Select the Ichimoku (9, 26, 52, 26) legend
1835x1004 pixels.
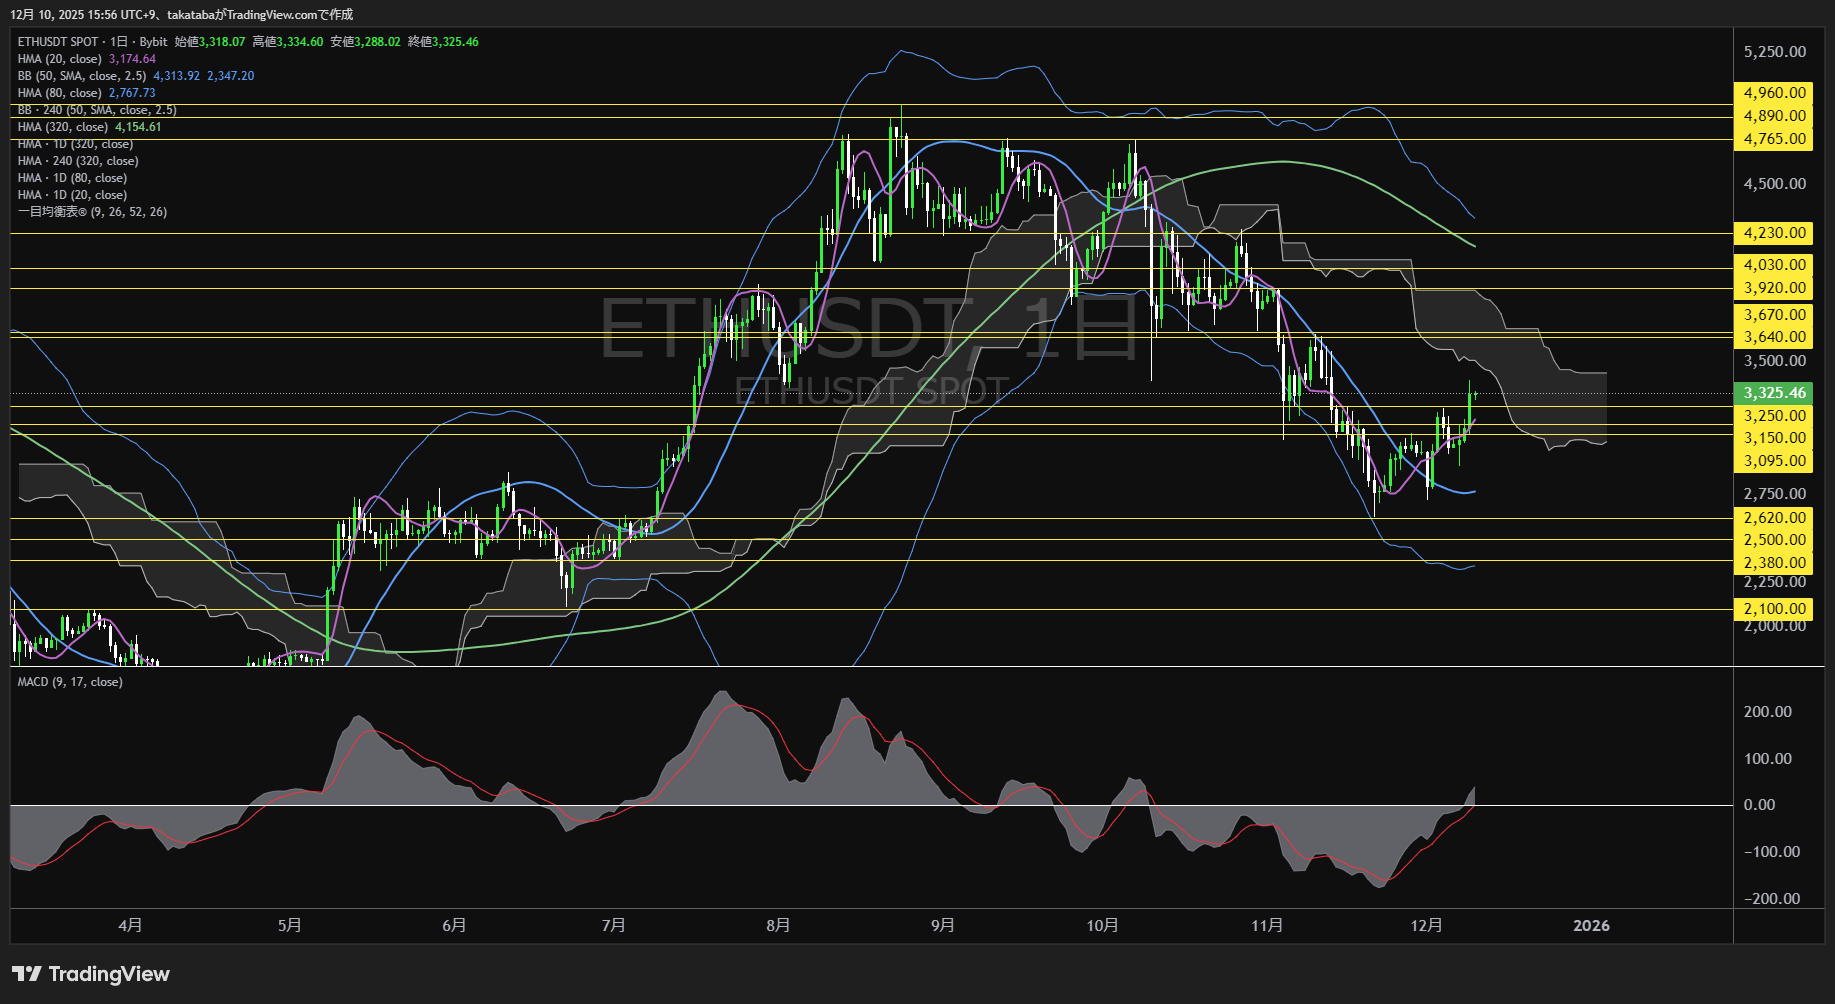92,212
